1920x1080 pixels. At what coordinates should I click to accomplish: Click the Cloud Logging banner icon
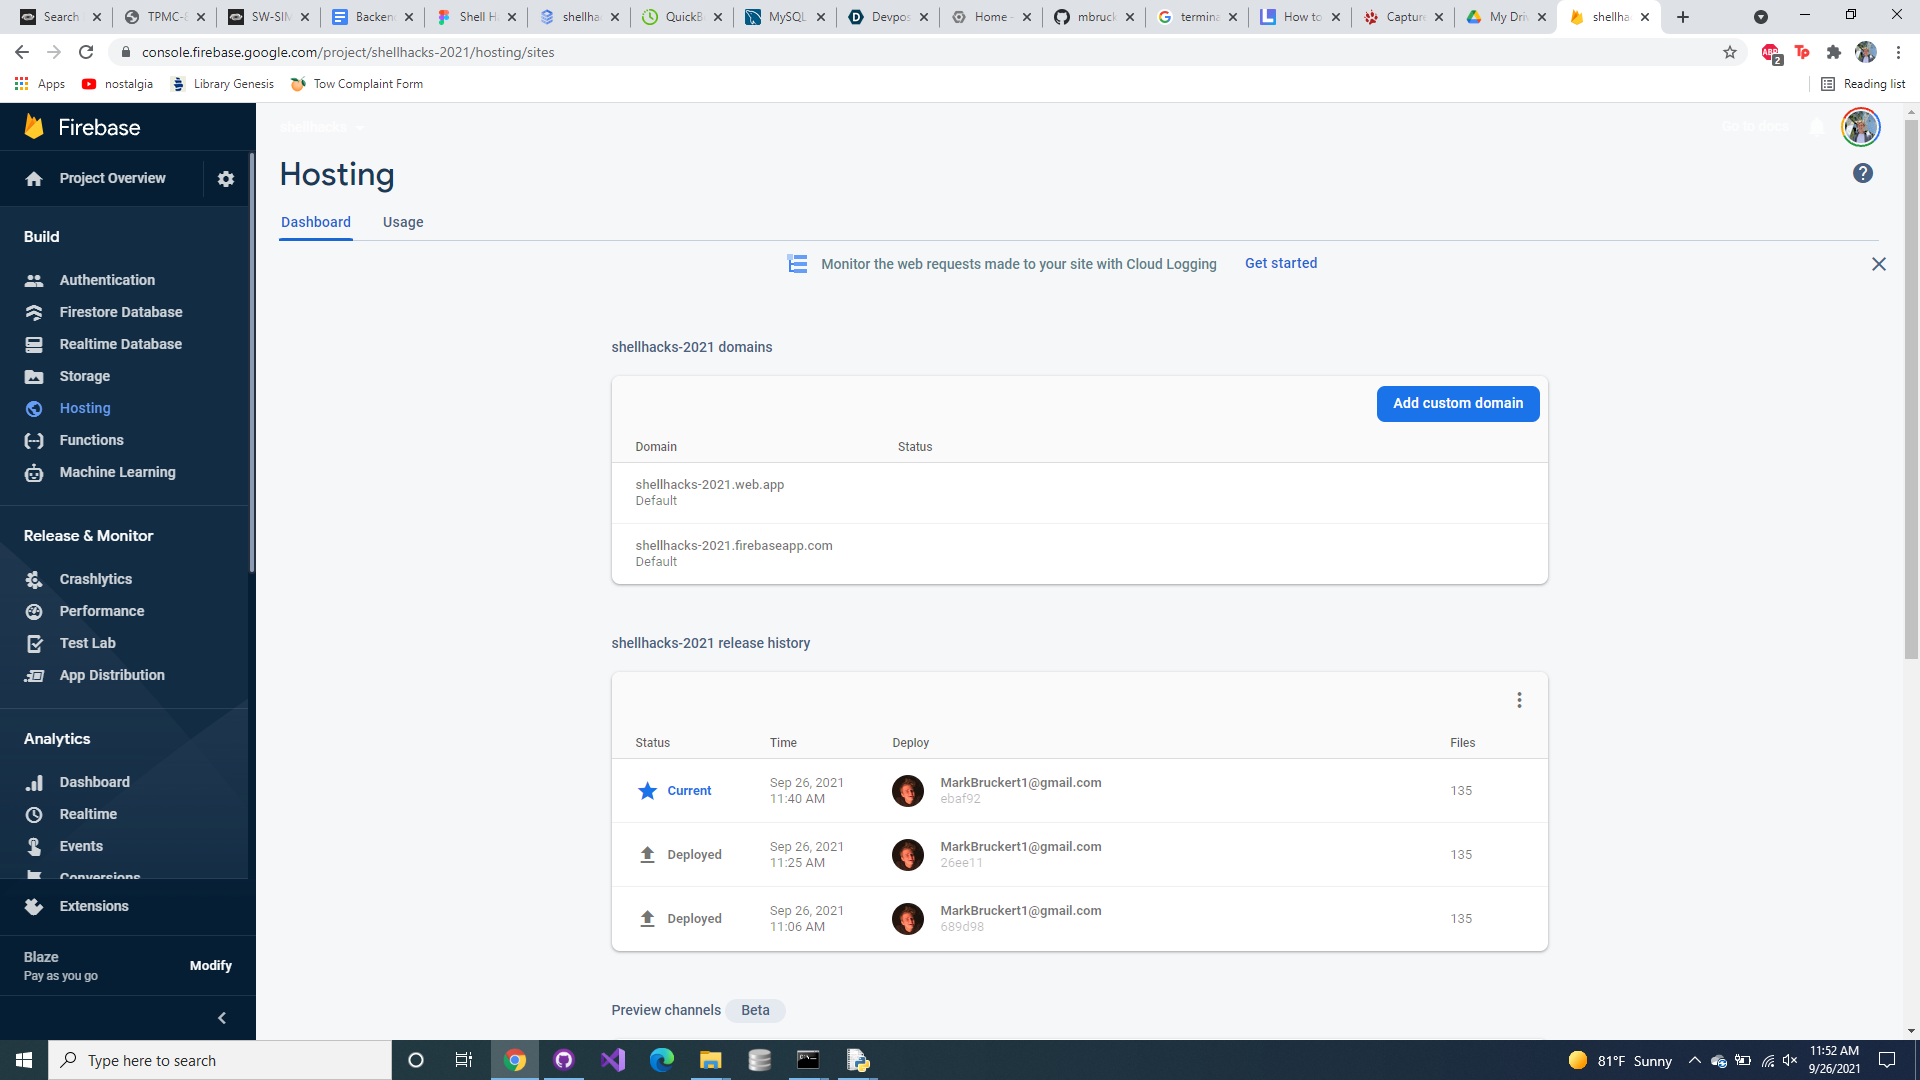point(797,264)
